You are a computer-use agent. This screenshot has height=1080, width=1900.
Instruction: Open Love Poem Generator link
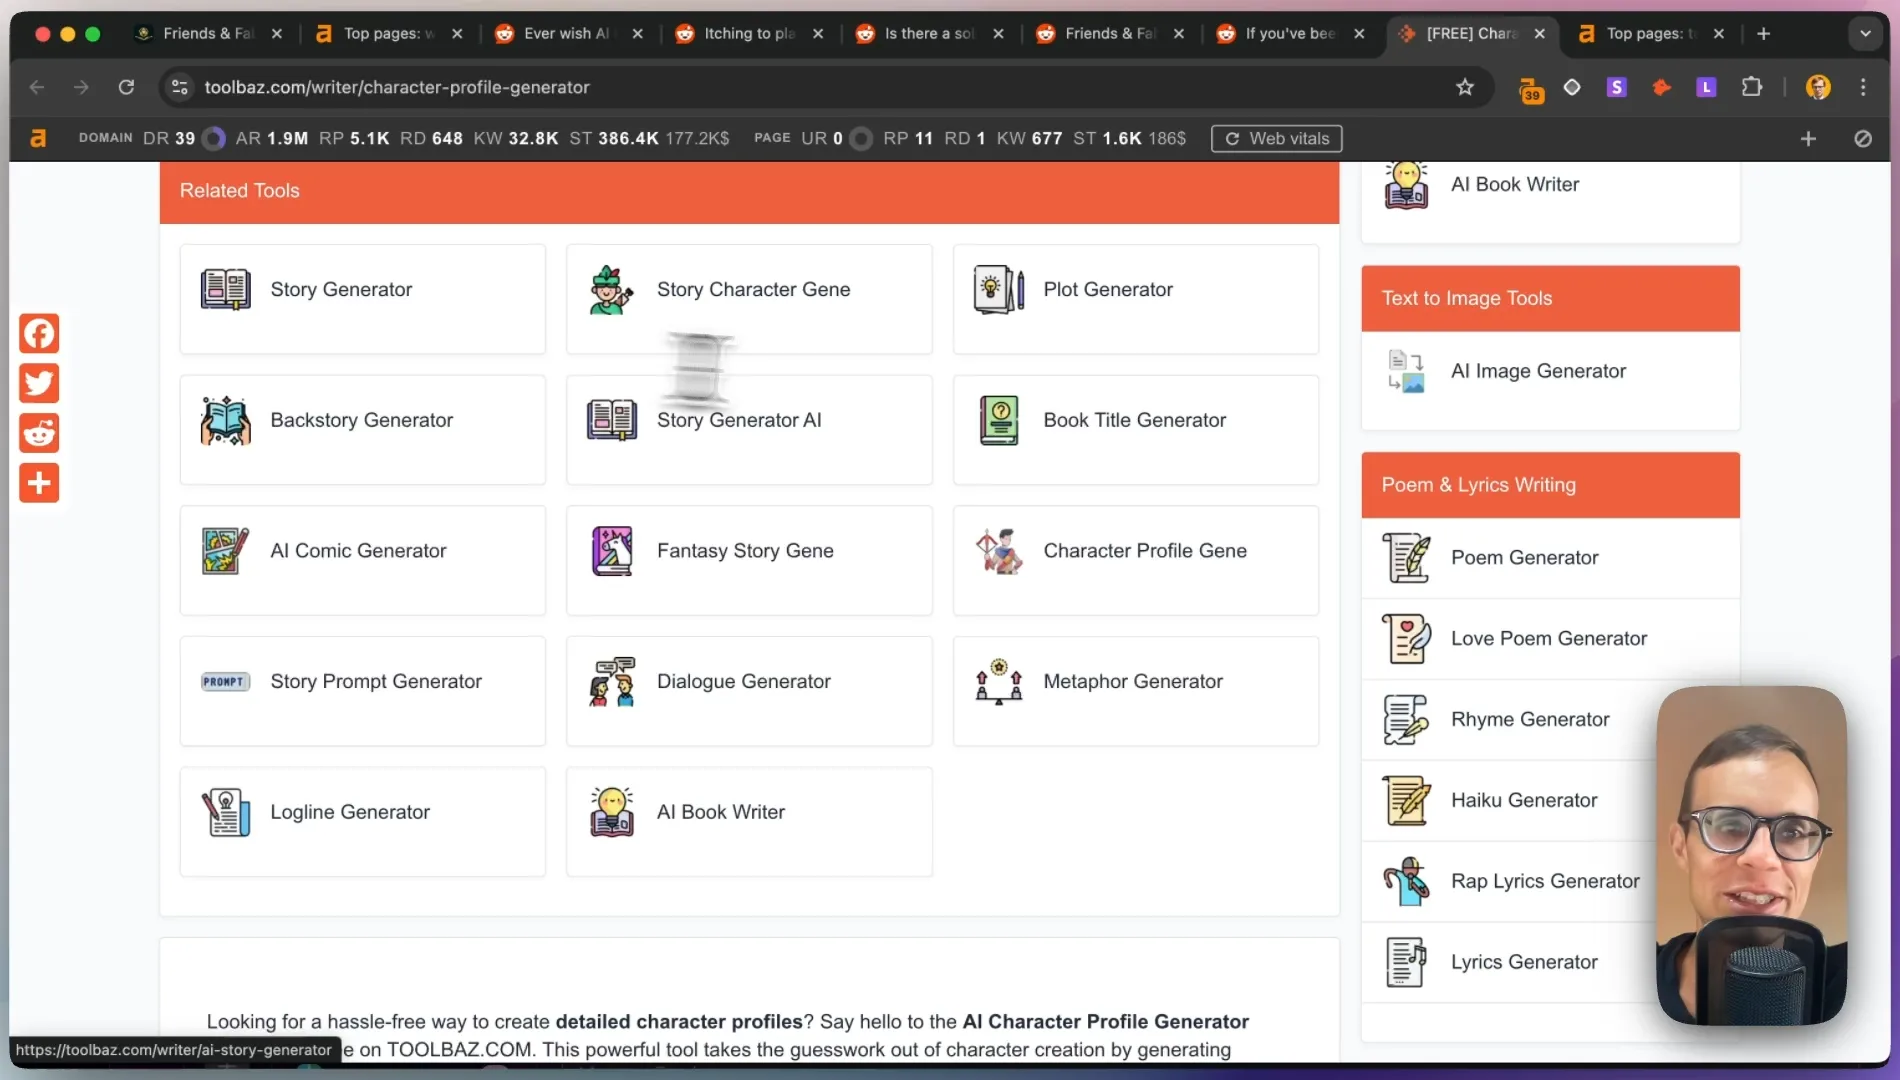[1549, 638]
